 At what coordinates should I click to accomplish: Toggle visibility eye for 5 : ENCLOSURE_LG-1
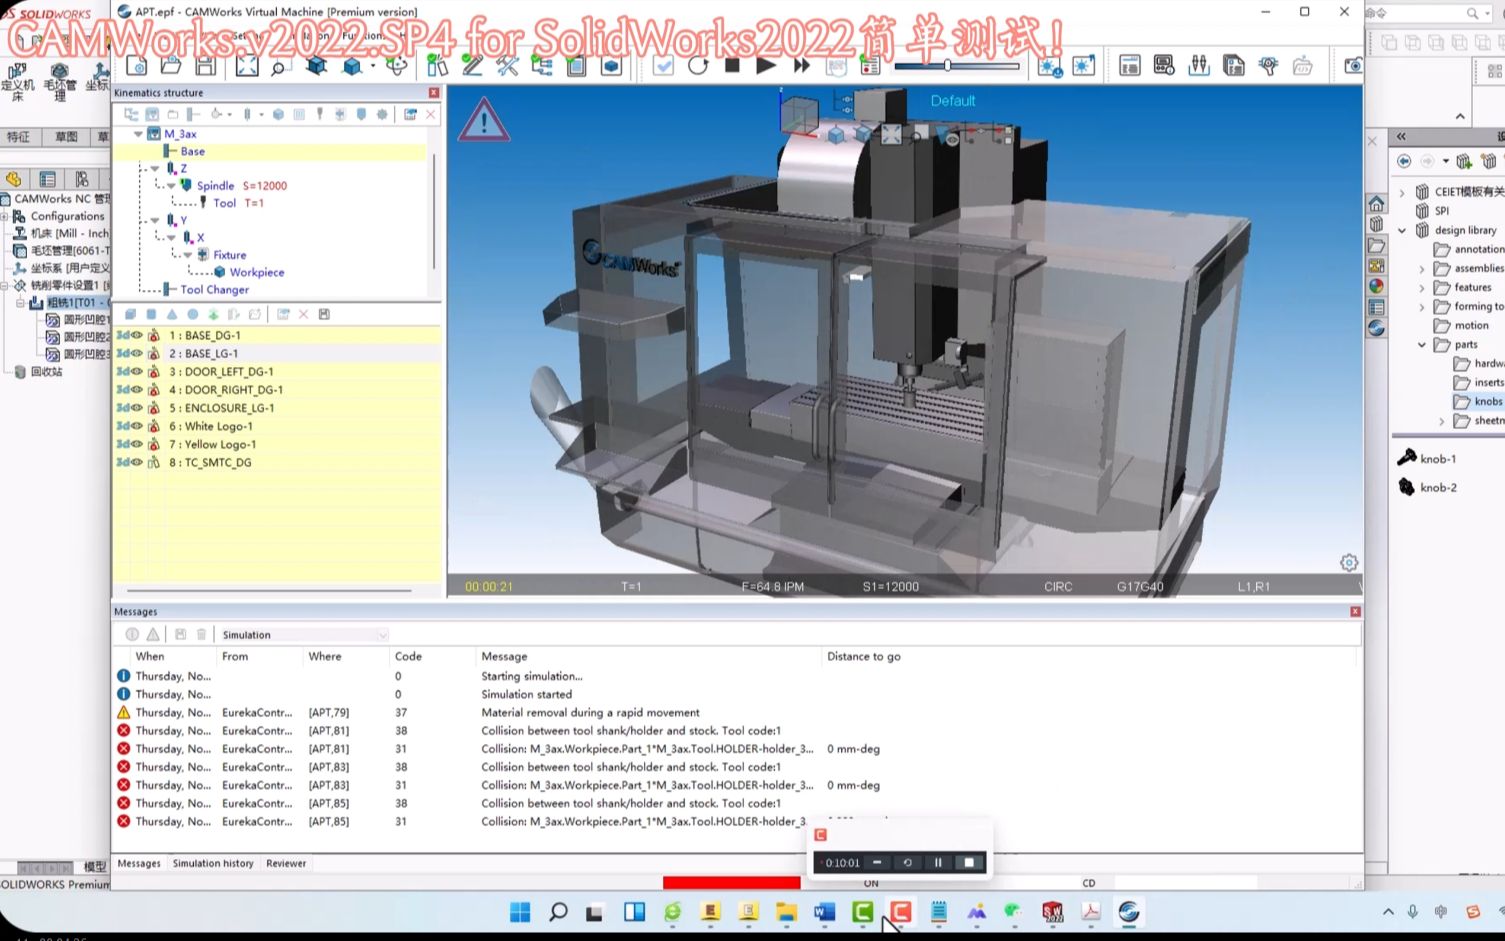coord(137,408)
